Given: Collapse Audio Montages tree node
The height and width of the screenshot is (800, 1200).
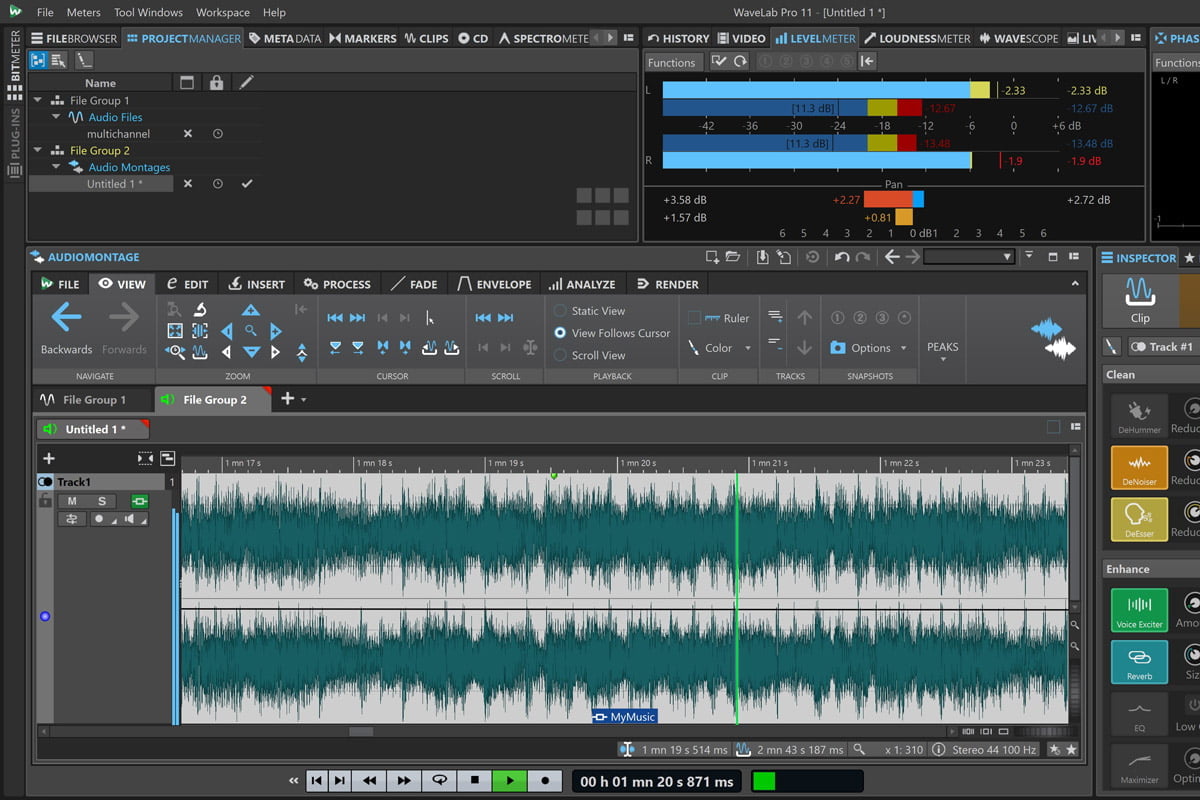Looking at the screenshot, I should coord(56,167).
